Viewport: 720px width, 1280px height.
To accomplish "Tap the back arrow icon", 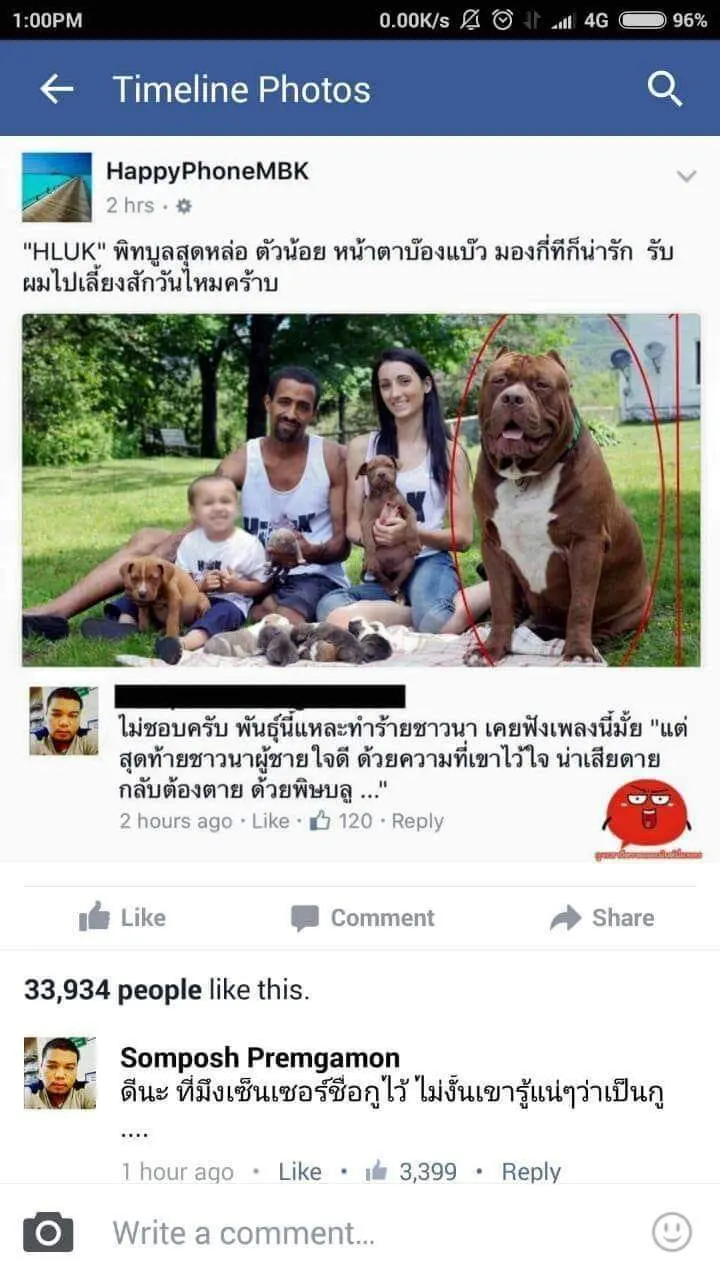I will [57, 89].
